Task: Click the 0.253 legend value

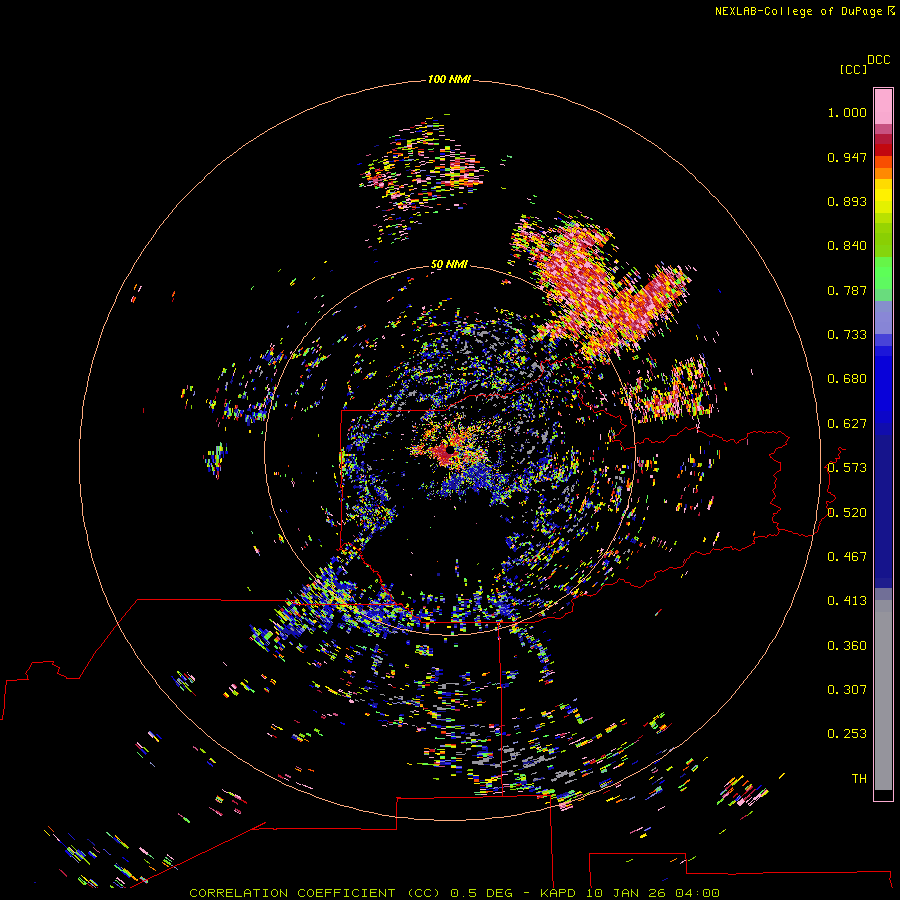Action: (847, 734)
